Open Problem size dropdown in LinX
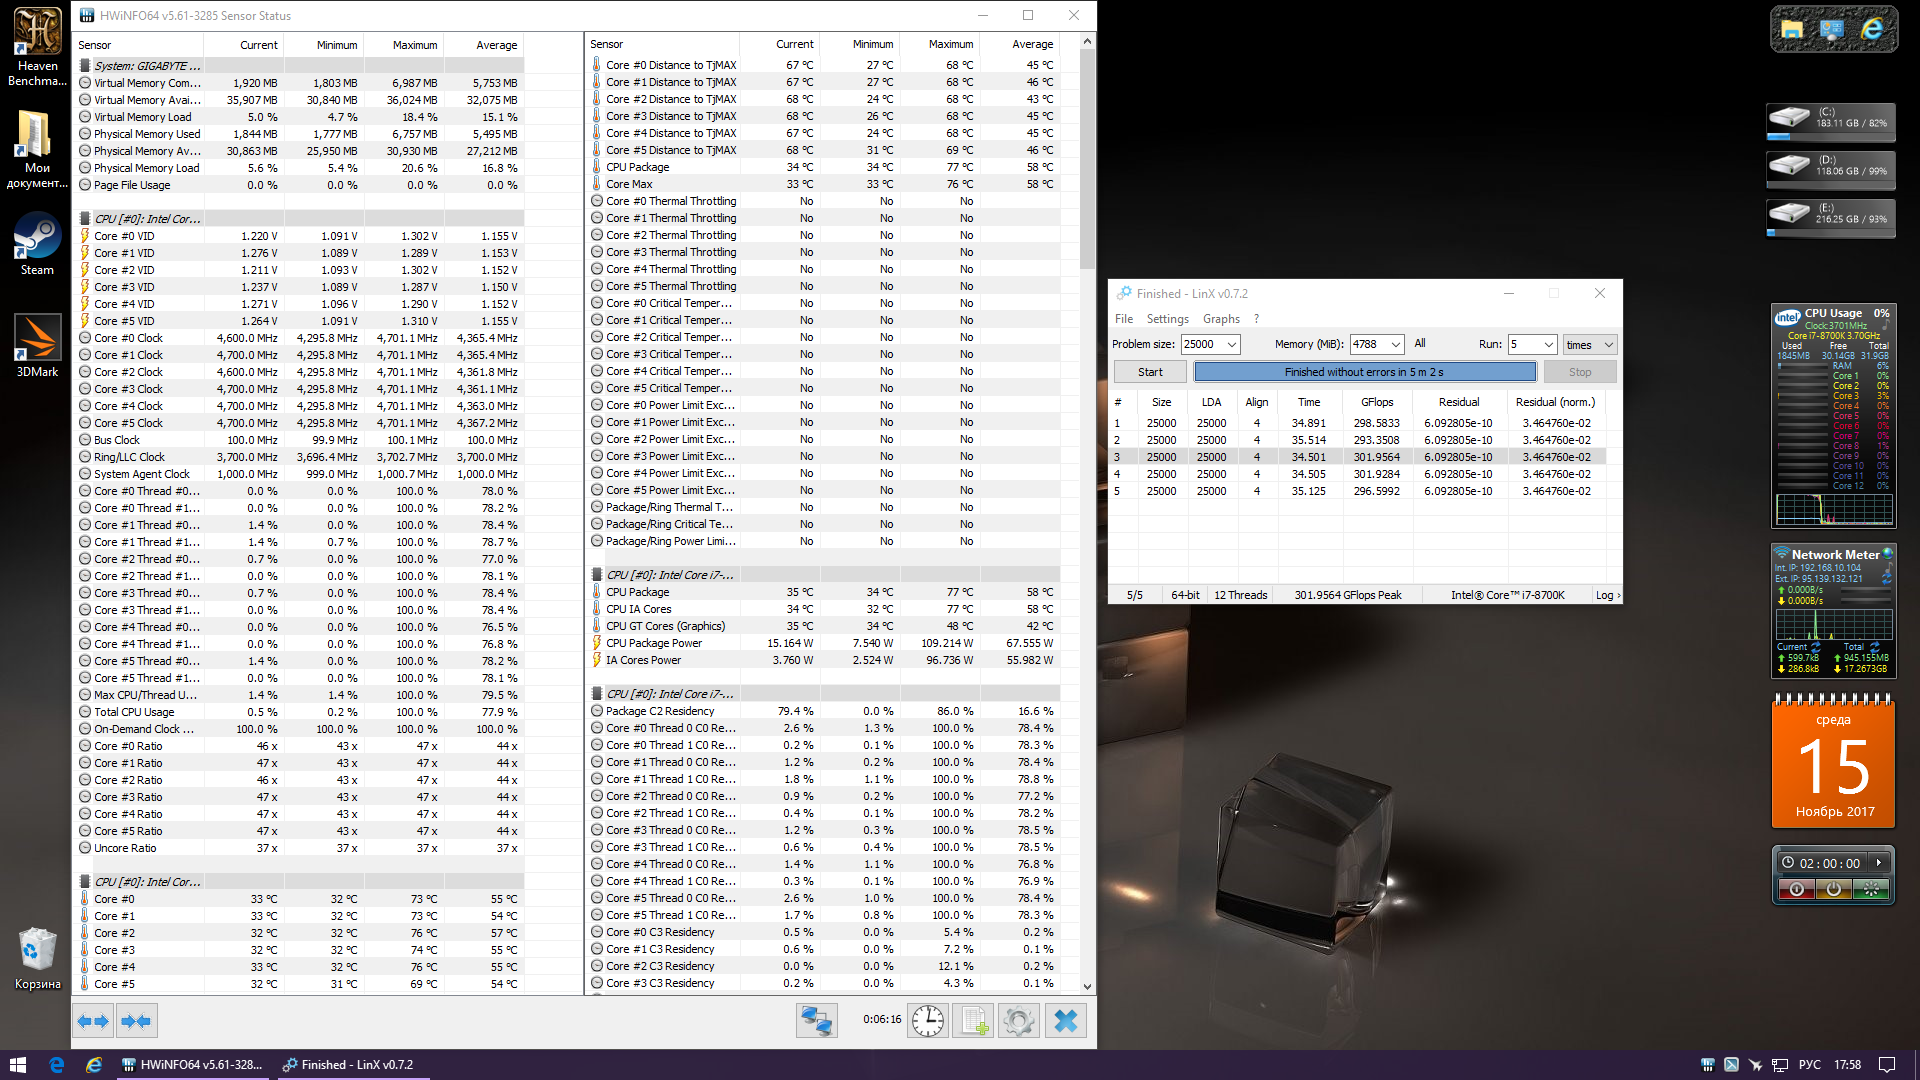The width and height of the screenshot is (1920, 1080). click(x=1232, y=344)
